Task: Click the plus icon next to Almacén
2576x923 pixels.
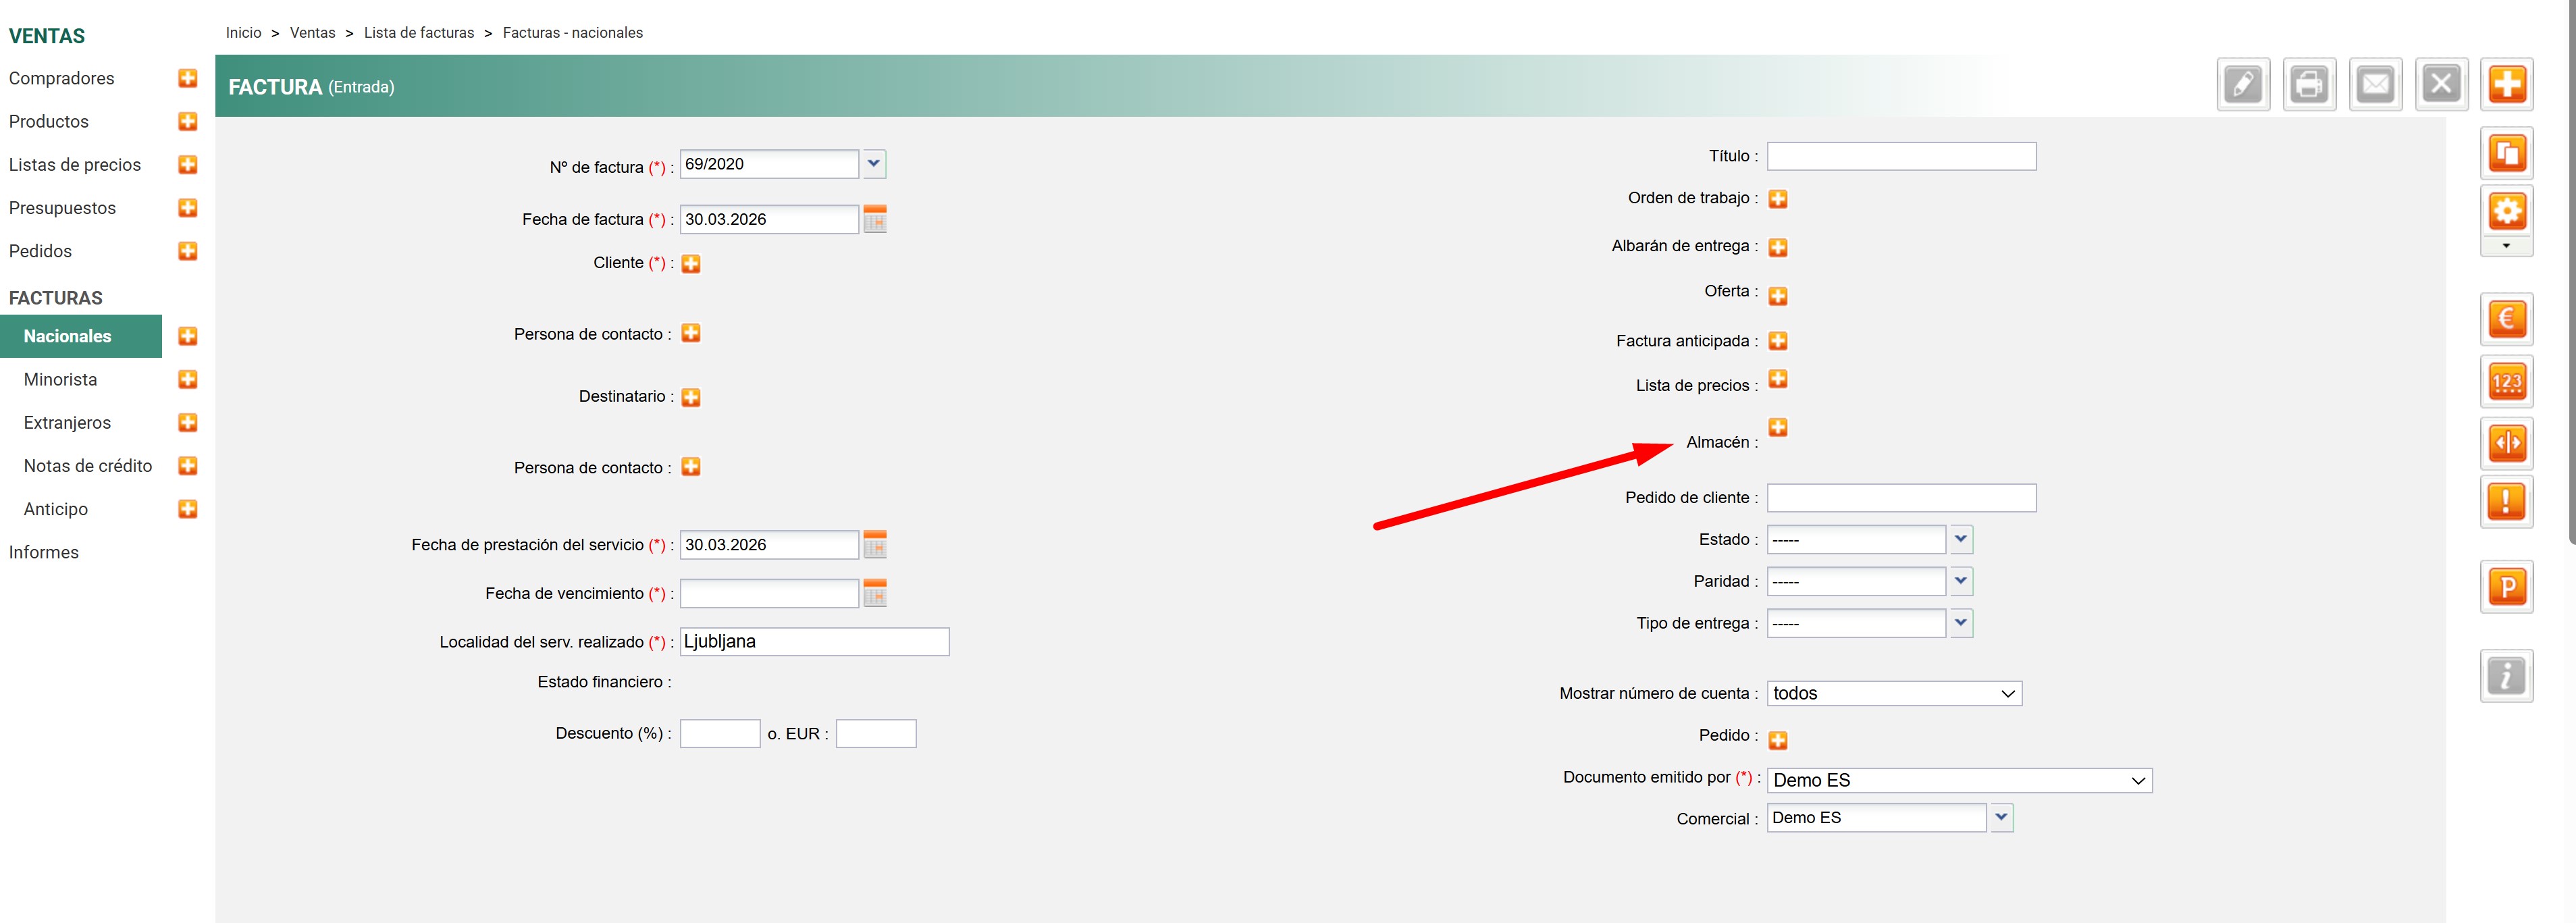Action: pos(1778,428)
